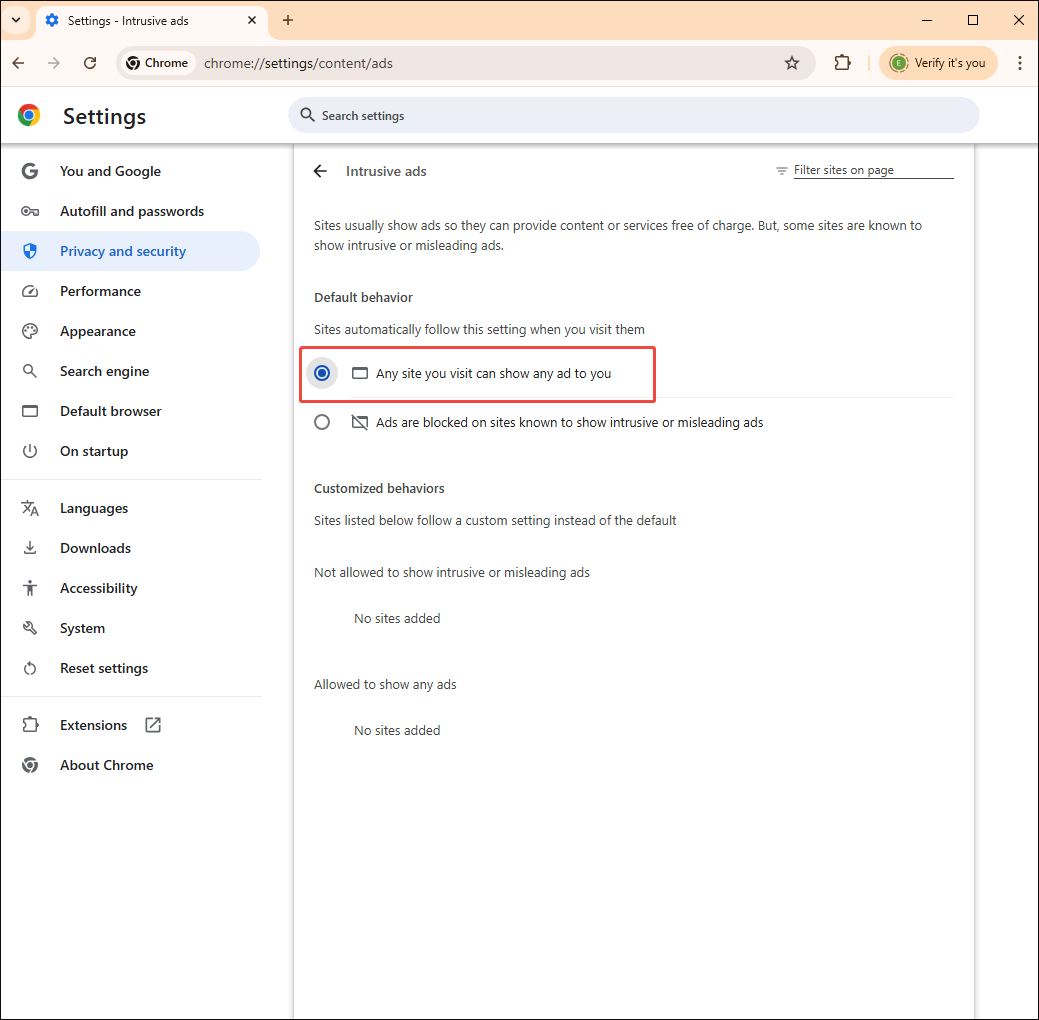This screenshot has height=1020, width=1039.
Task: Open Chrome's three-dot menu
Action: coord(1020,62)
